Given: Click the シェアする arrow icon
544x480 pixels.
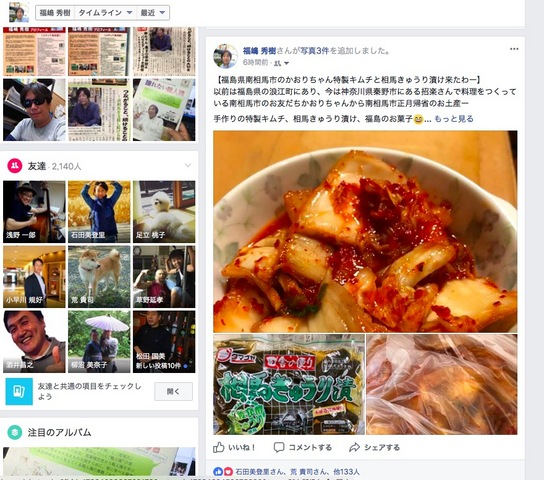Looking at the screenshot, I should 354,447.
